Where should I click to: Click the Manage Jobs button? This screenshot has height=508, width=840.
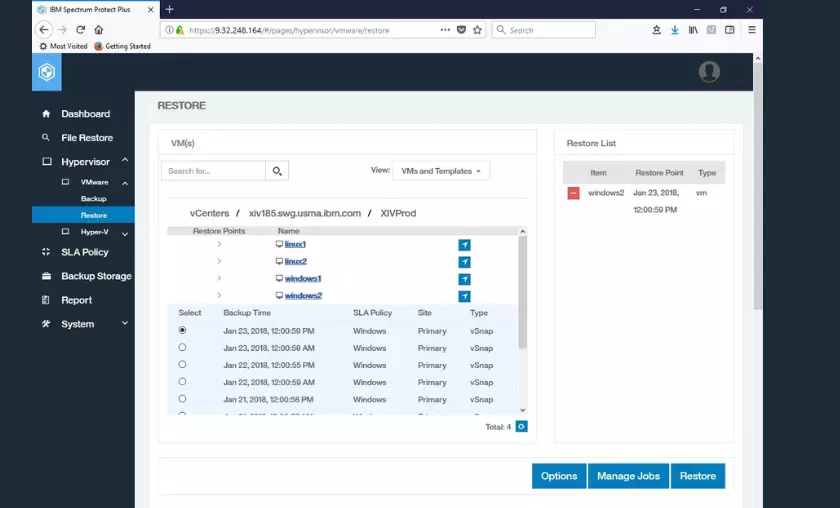(x=628, y=476)
